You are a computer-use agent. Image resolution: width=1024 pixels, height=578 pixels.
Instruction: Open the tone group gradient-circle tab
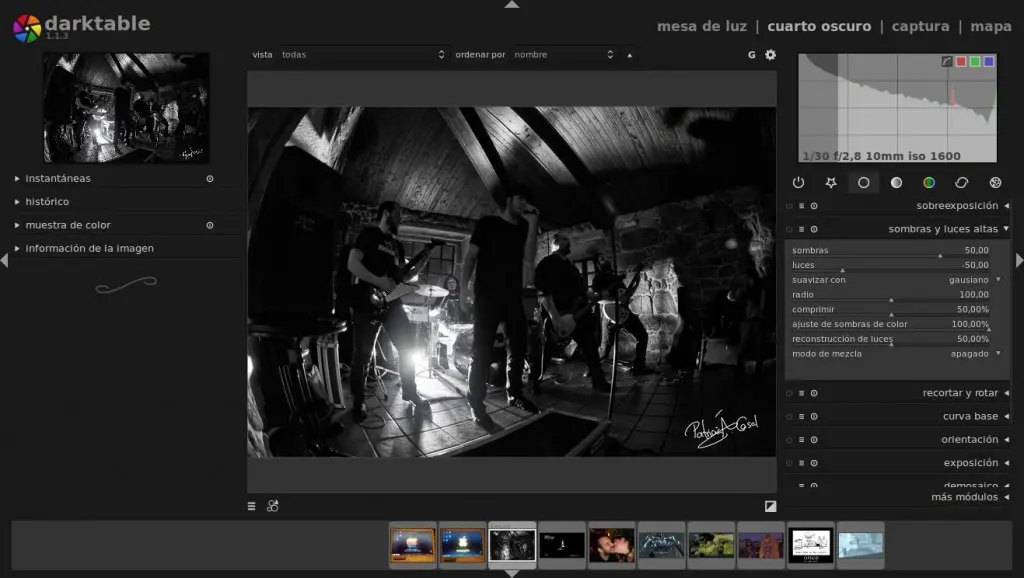coord(896,183)
